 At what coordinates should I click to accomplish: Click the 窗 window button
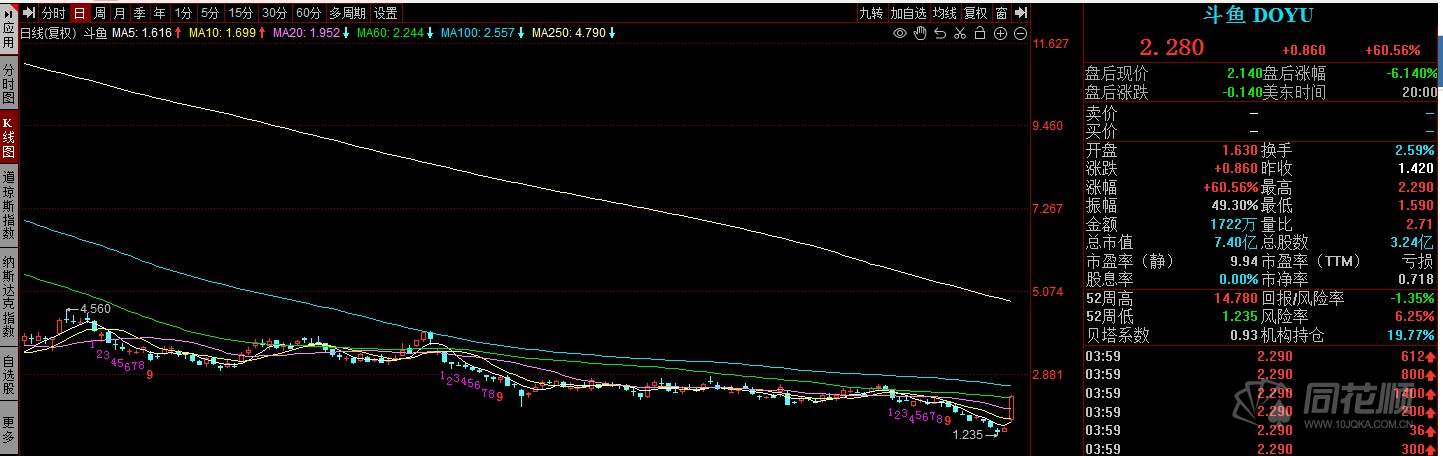tap(1001, 13)
